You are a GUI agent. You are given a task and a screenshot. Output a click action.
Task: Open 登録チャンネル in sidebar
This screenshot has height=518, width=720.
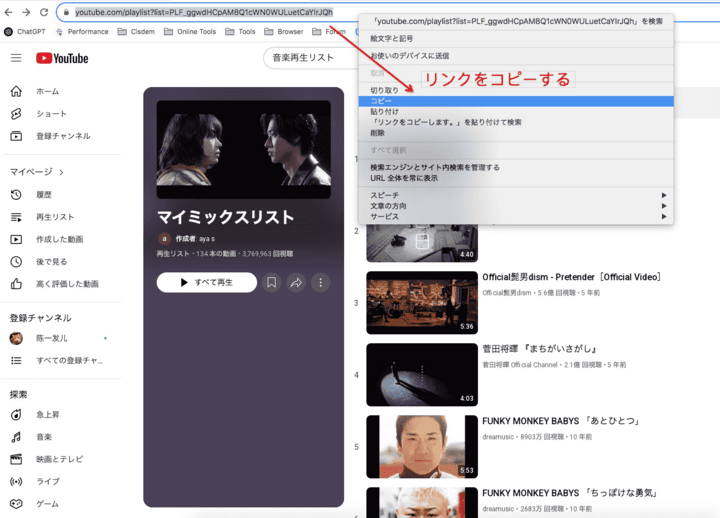(51, 136)
